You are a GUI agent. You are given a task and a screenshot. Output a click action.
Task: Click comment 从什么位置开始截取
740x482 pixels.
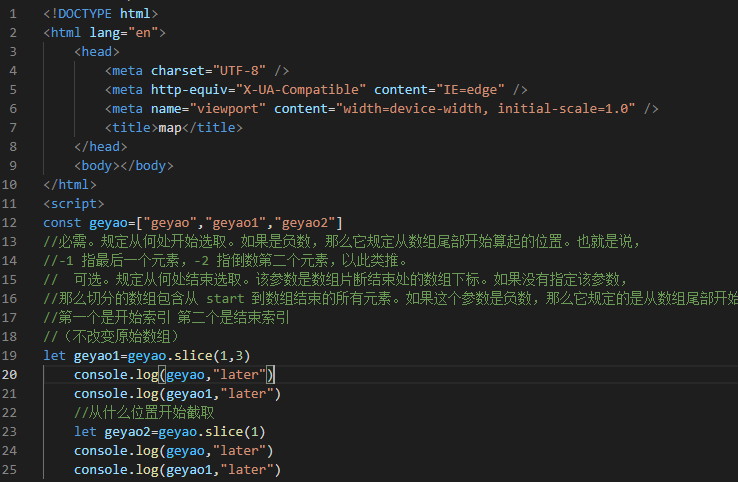144,413
